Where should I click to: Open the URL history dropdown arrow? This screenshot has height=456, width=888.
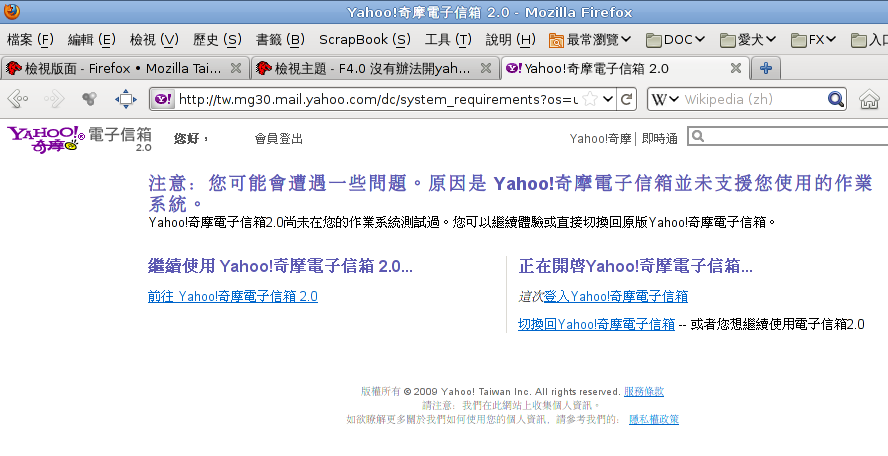coord(606,99)
